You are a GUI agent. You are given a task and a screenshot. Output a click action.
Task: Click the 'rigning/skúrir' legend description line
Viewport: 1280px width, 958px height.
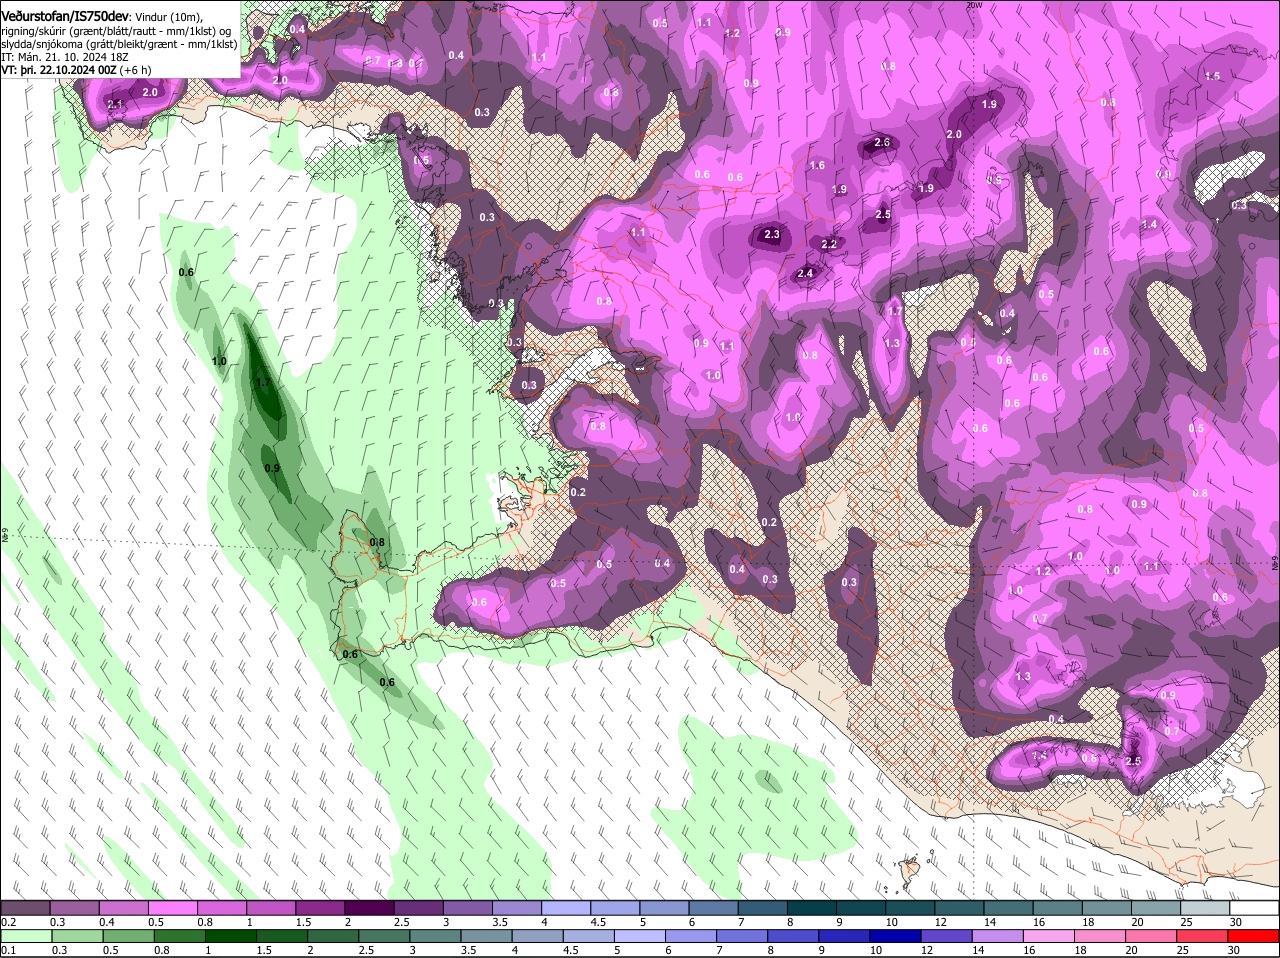pos(116,31)
